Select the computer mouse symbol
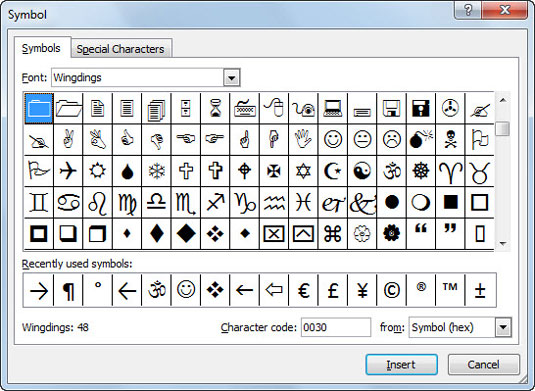 pyautogui.click(x=274, y=108)
